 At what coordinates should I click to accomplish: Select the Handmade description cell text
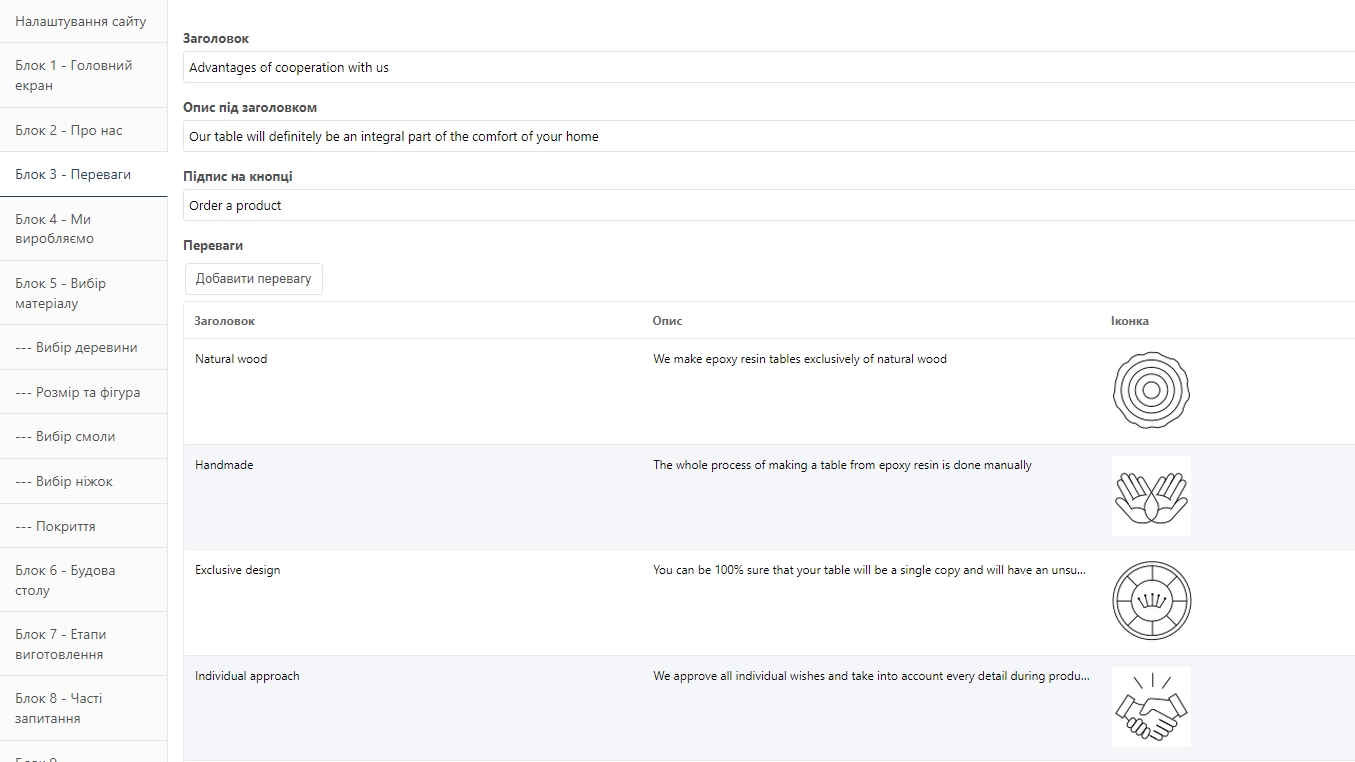click(842, 465)
